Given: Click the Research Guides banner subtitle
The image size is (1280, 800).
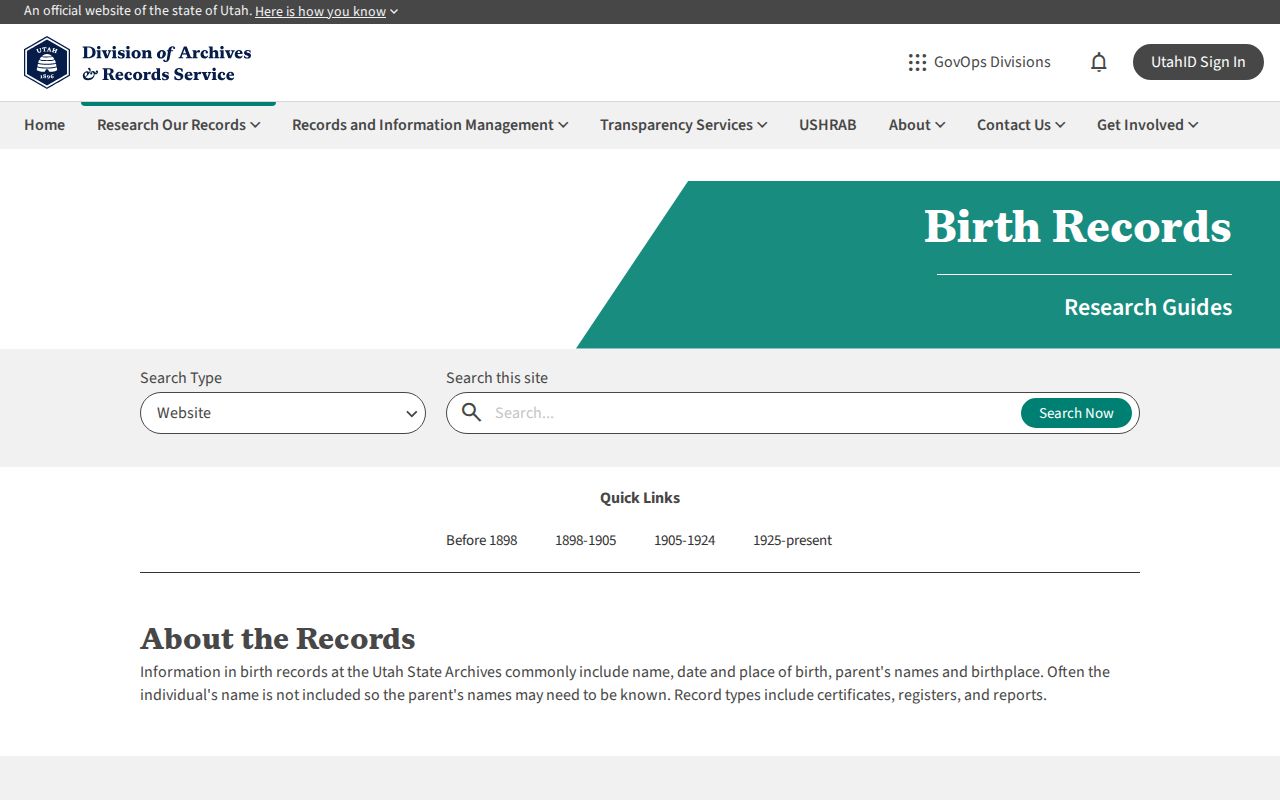Looking at the screenshot, I should click(1148, 307).
